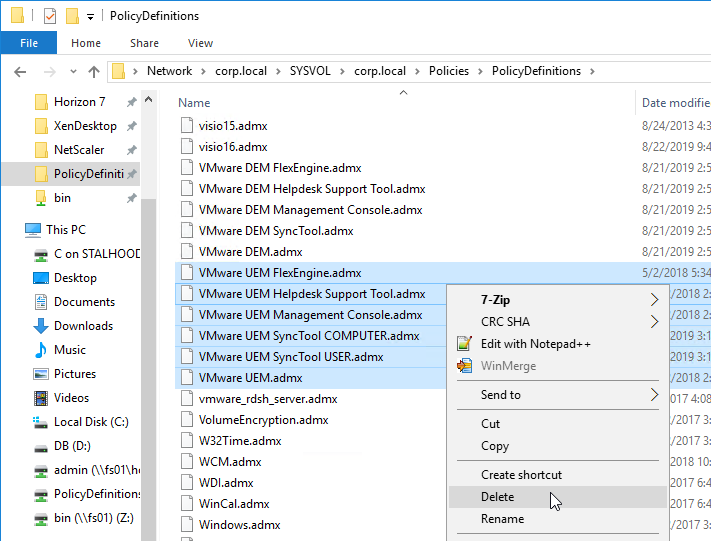Expand the chevron after SYSVOL breadcrumb
The height and width of the screenshot is (541, 711).
coord(342,72)
